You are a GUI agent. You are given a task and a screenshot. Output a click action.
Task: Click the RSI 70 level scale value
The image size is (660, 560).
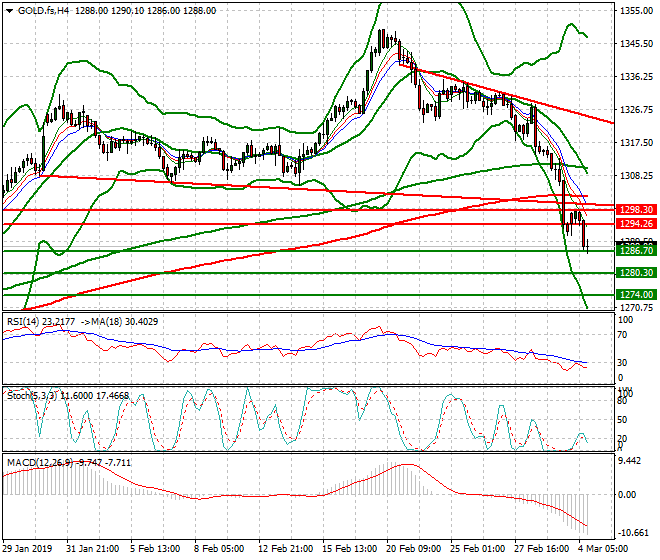623,336
